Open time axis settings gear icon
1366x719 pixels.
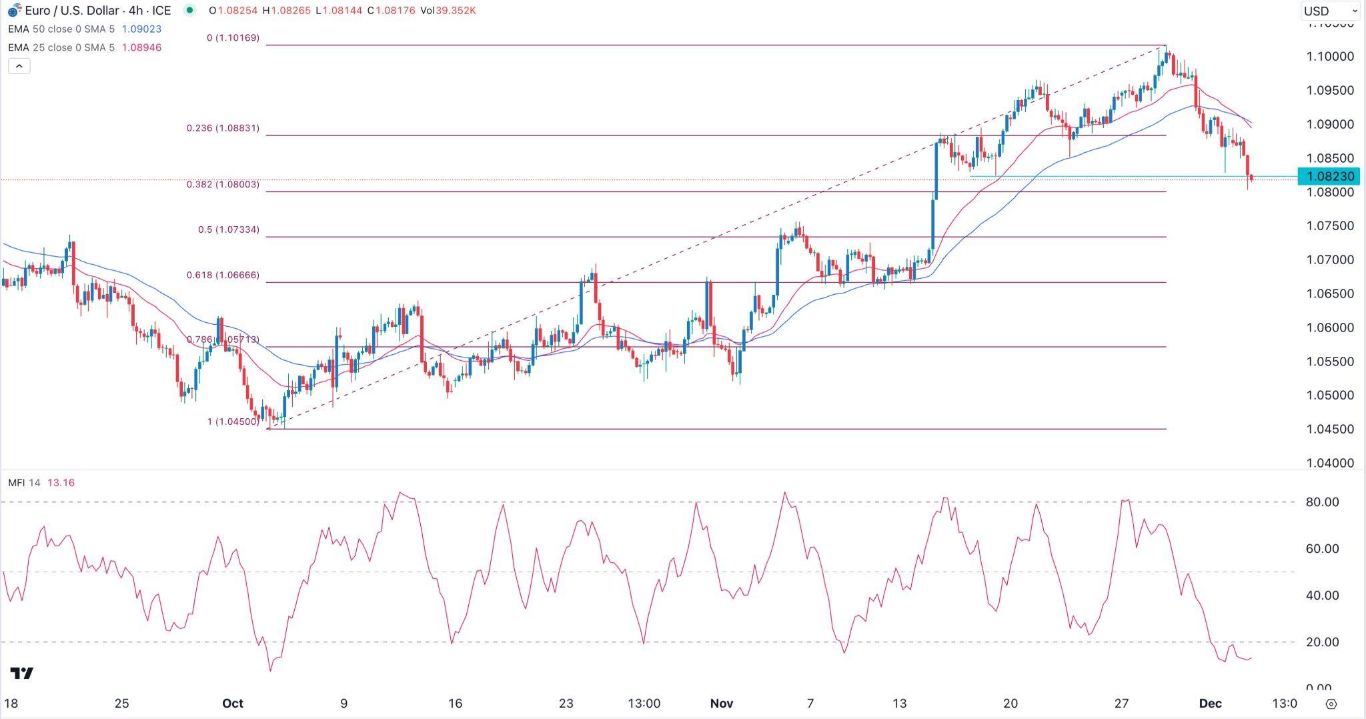[1331, 703]
